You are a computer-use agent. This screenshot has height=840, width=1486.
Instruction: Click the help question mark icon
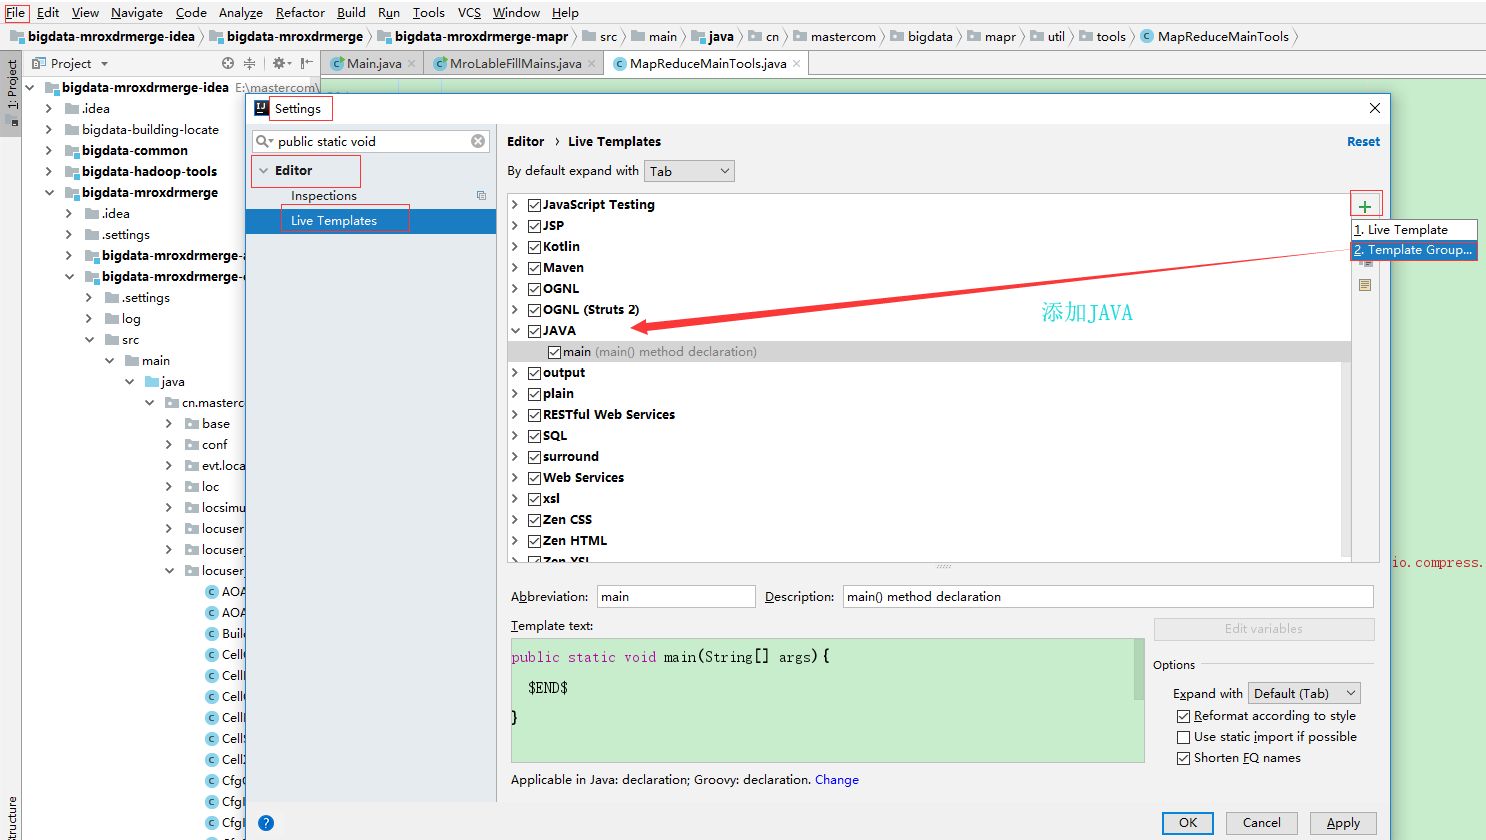tap(266, 823)
